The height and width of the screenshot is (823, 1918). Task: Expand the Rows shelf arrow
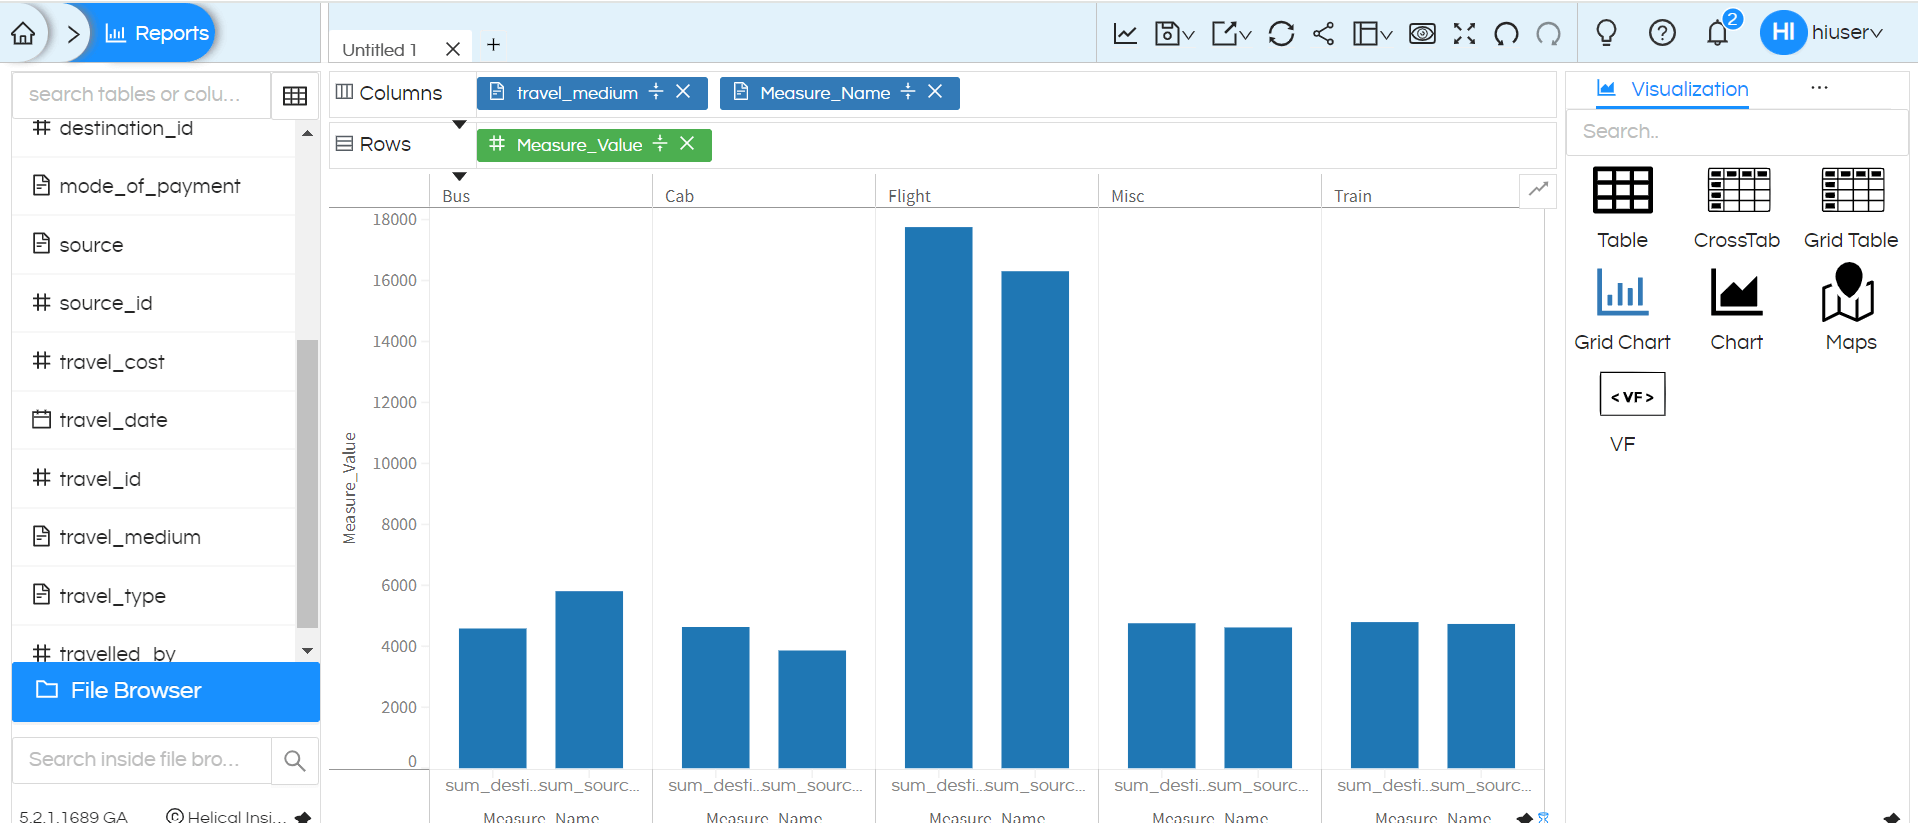459,177
